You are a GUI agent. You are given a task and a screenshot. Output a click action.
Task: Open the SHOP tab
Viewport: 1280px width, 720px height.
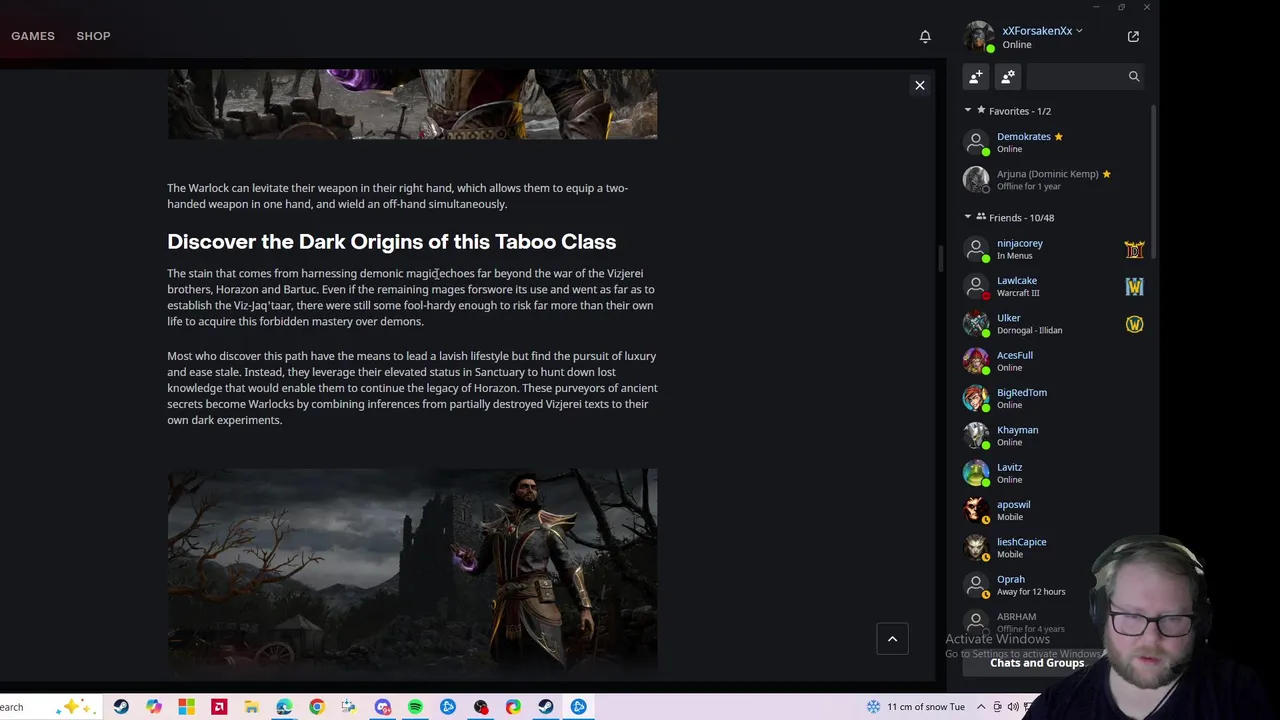93,36
